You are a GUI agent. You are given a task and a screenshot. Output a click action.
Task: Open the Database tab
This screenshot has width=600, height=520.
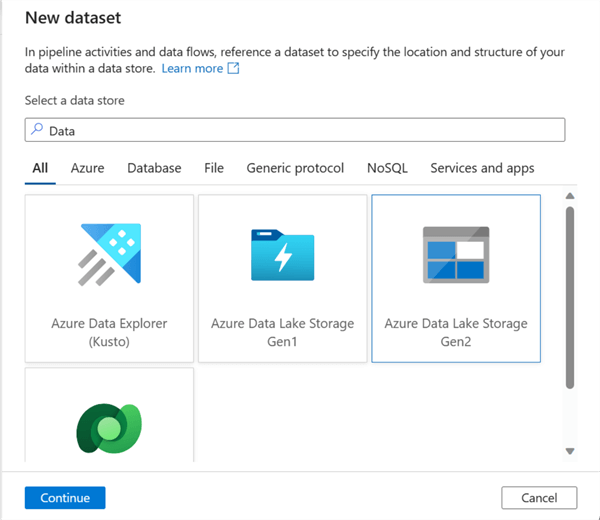[x=154, y=168]
